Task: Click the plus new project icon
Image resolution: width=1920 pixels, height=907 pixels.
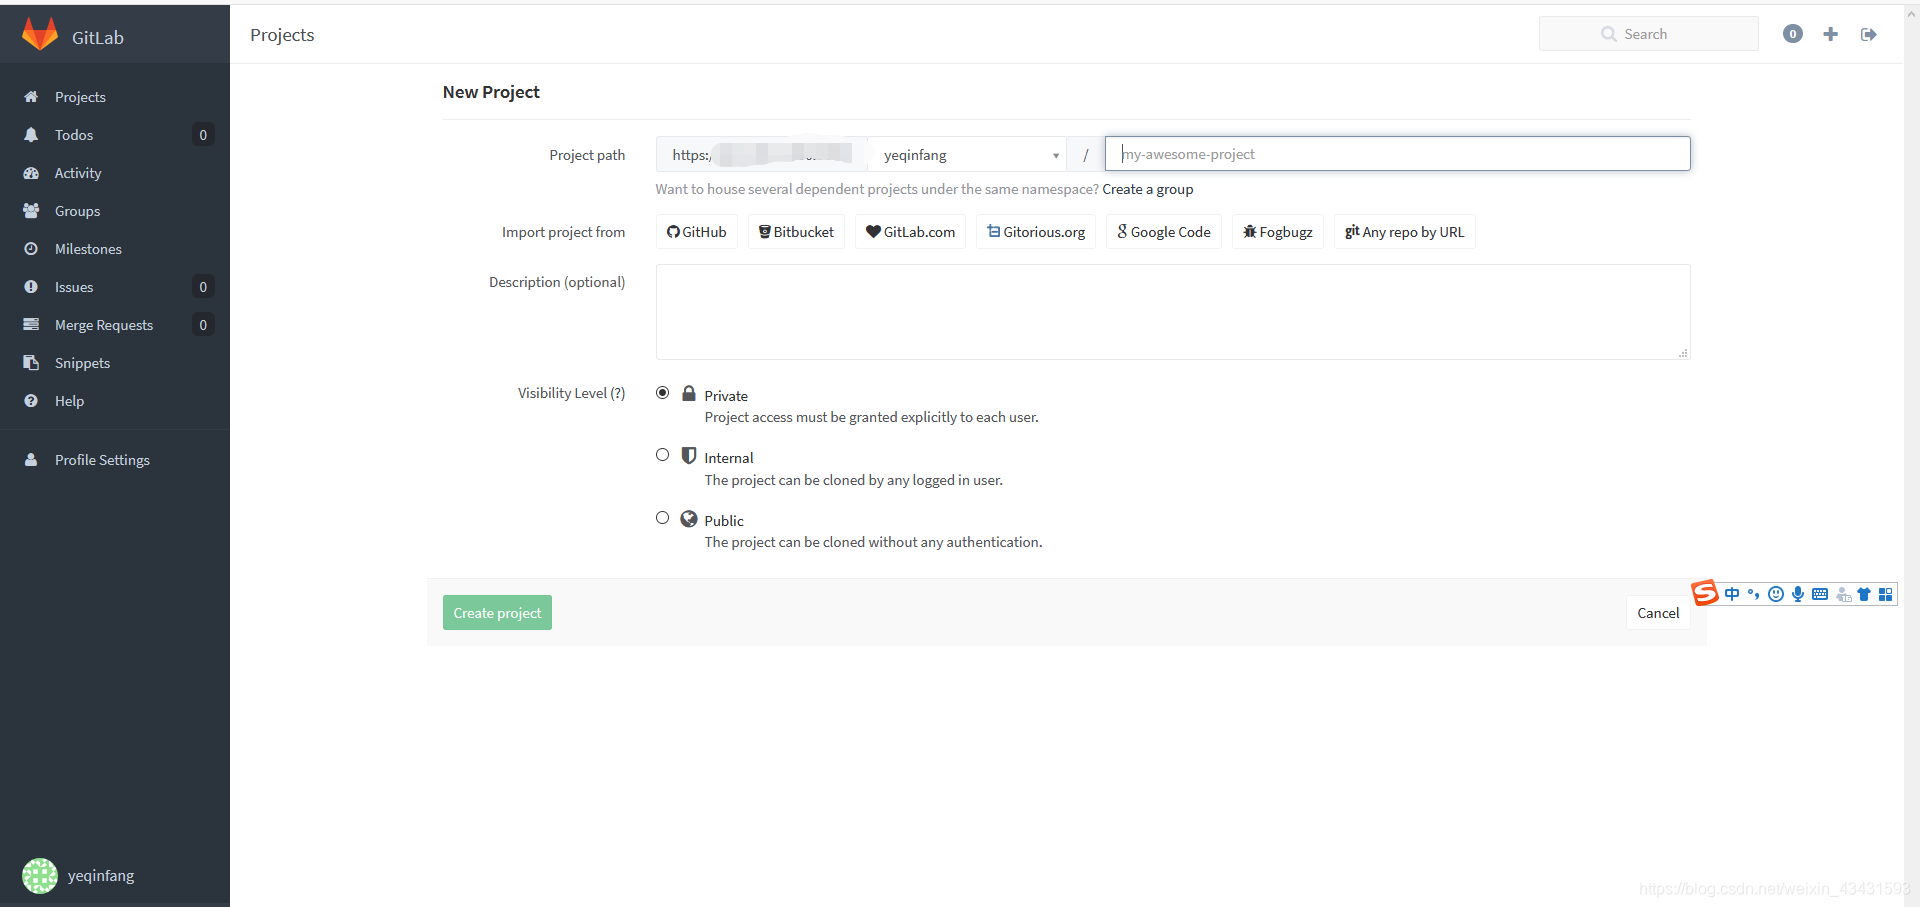Action: tap(1831, 34)
